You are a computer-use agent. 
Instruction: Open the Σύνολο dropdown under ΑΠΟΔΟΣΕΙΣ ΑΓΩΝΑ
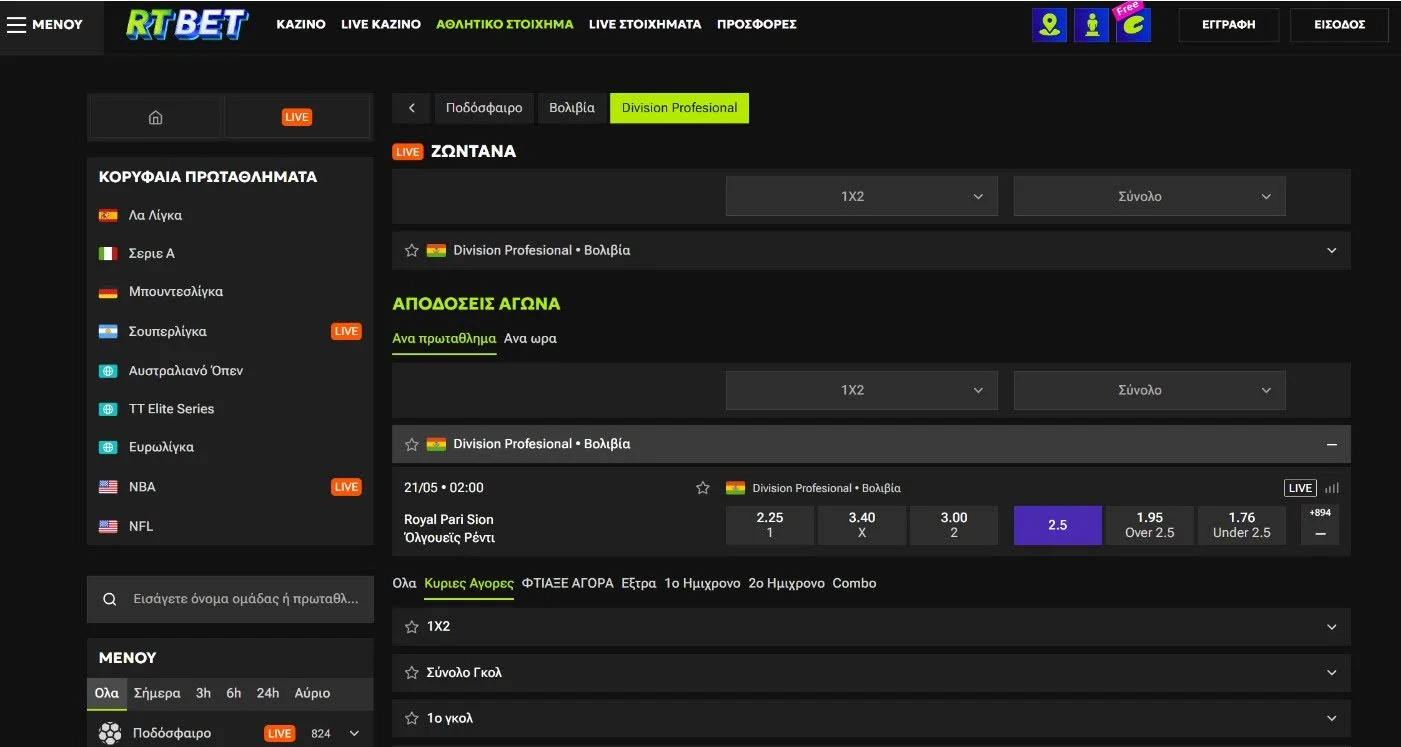pos(1150,390)
